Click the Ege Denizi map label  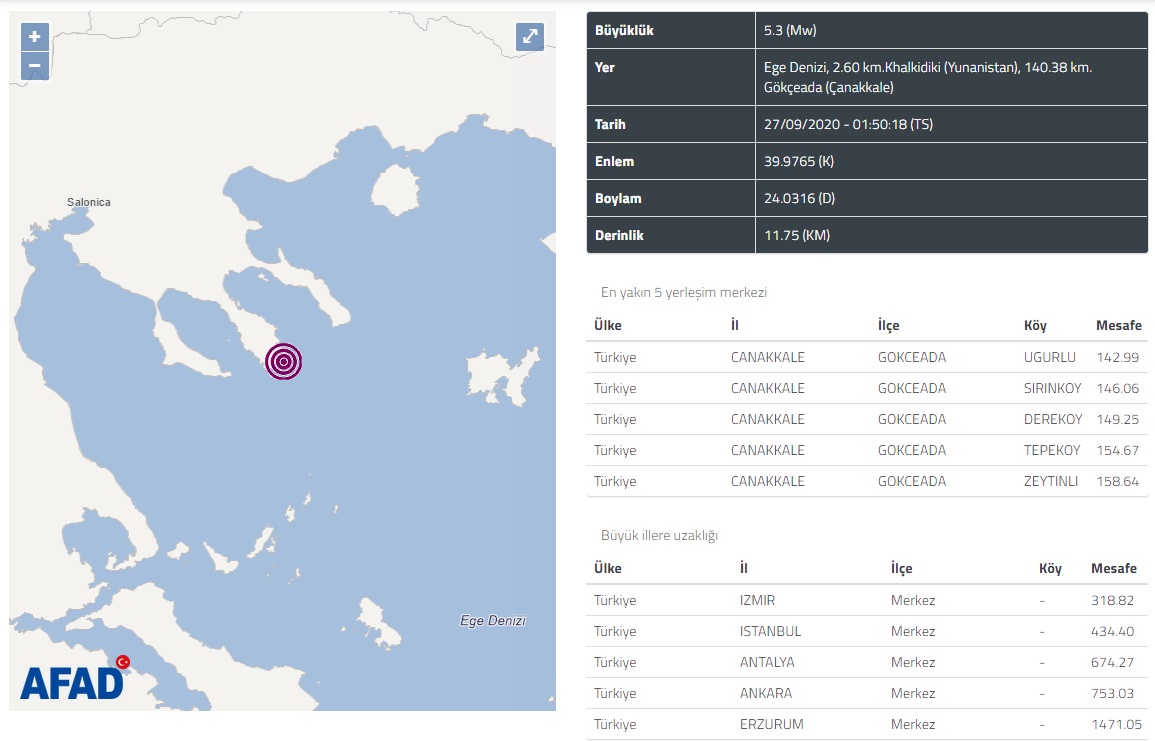pos(492,620)
